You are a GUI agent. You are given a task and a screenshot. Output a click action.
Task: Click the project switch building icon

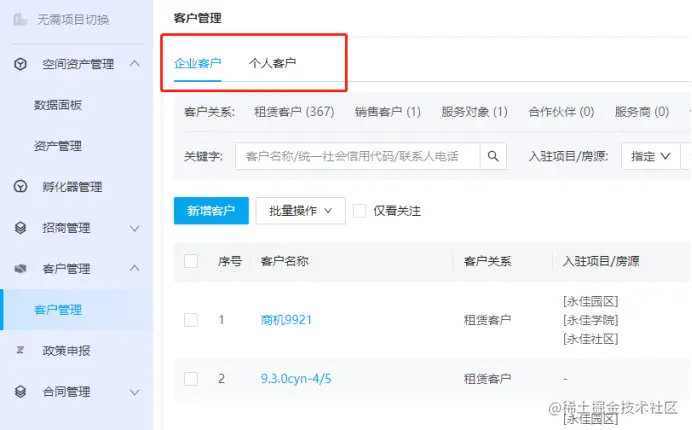tap(20, 19)
